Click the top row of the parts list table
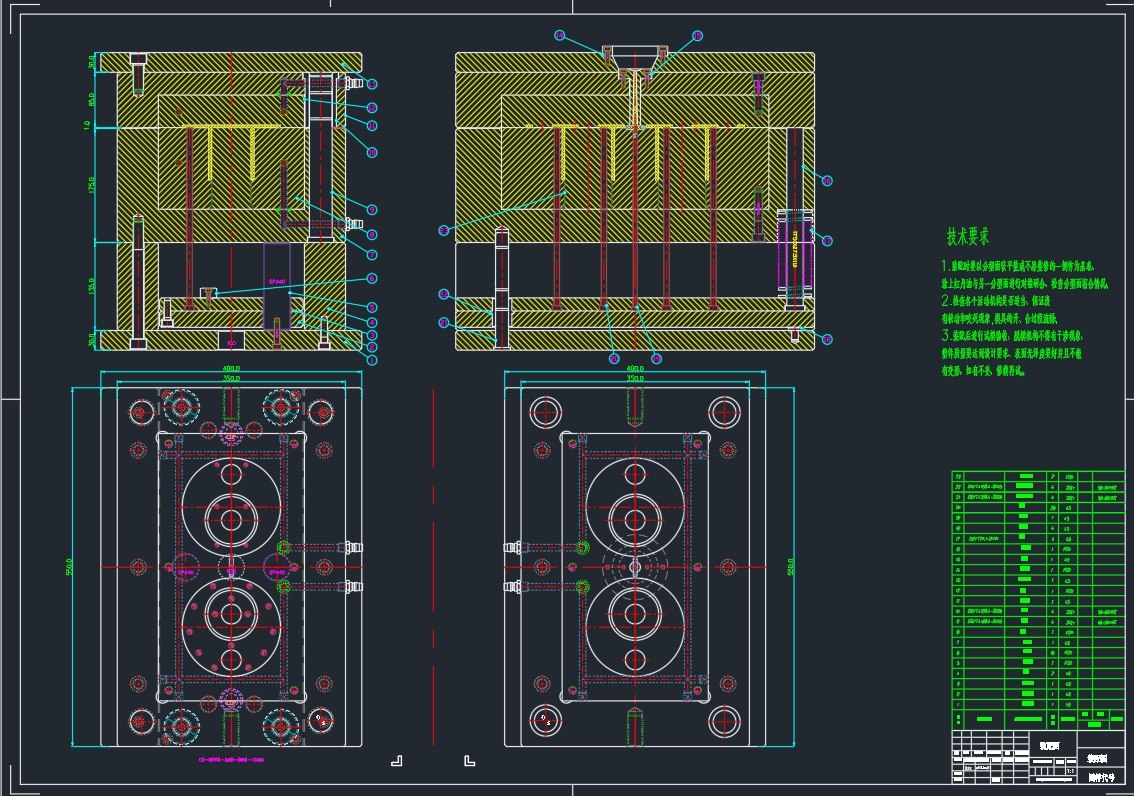The height and width of the screenshot is (796, 1134). [1038, 476]
